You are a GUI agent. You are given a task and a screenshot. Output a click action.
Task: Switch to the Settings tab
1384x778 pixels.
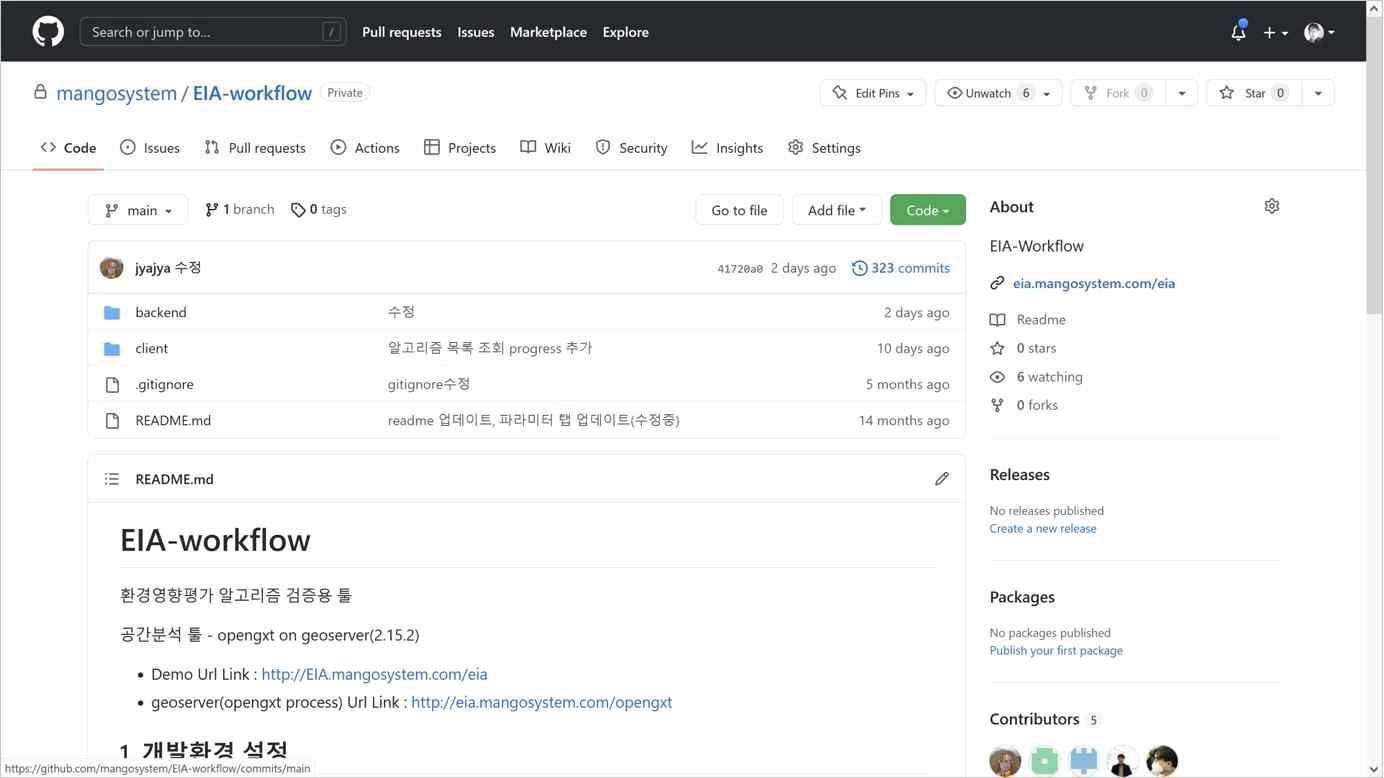pos(824,148)
